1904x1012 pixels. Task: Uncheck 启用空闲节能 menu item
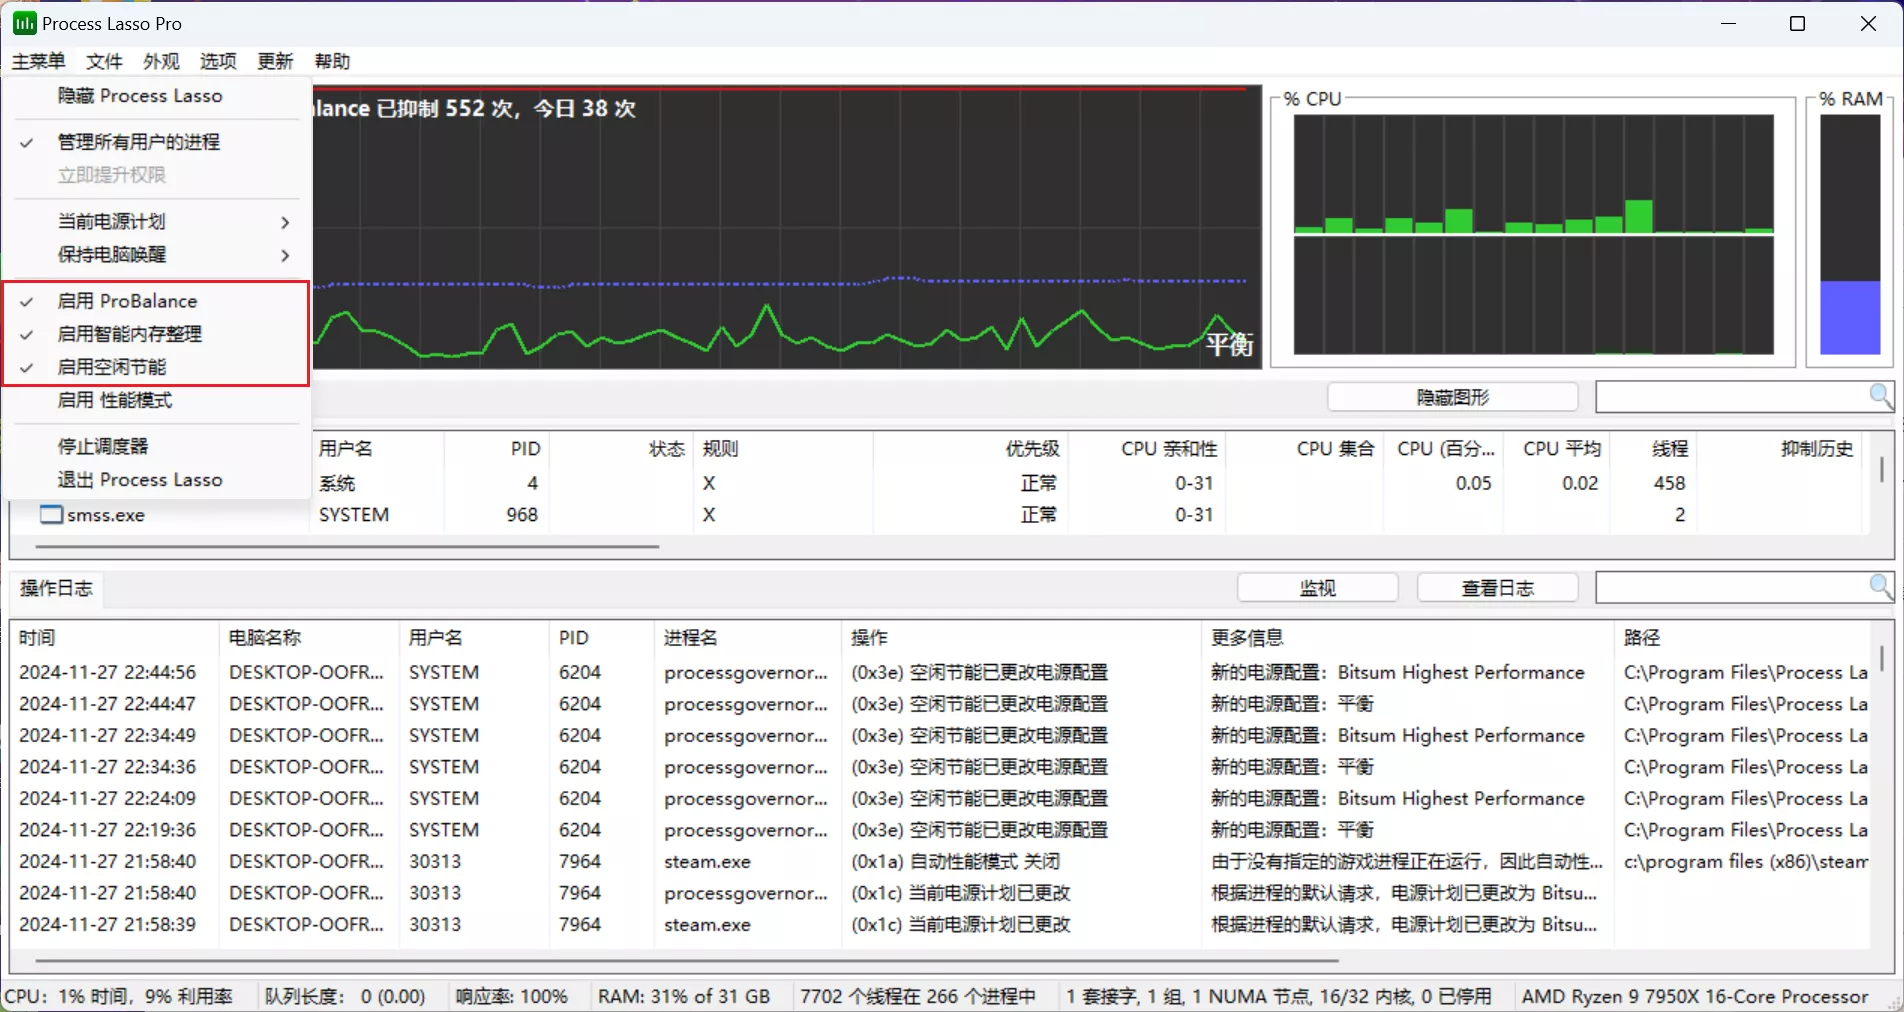tap(112, 367)
